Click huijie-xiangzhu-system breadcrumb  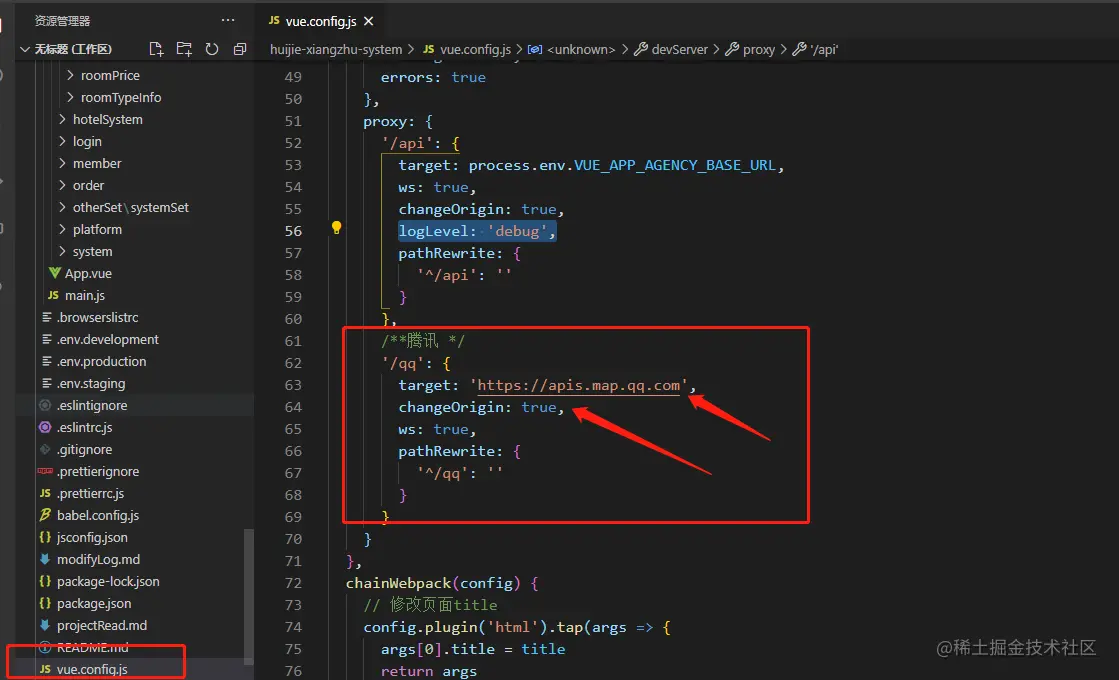coord(336,49)
